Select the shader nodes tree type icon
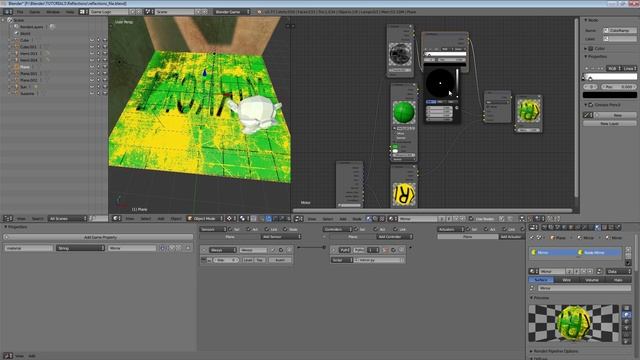Viewport: 640px width, 360px height. (x=369, y=219)
